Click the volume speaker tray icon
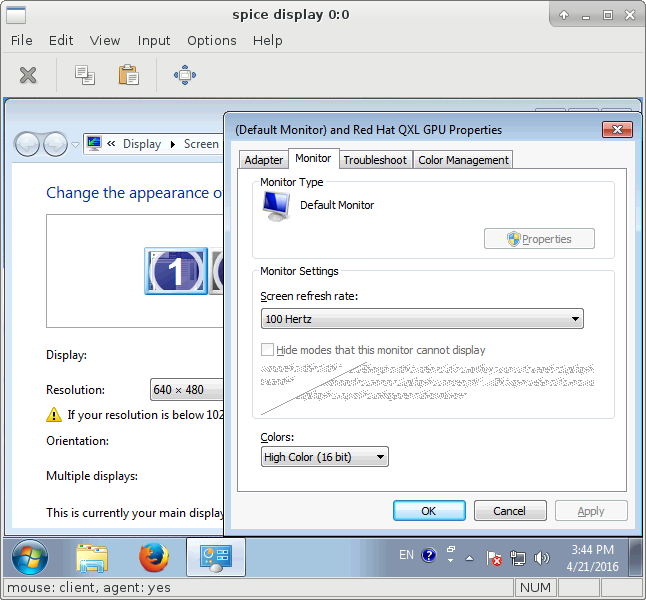Viewport: 646px width, 600px height. pyautogui.click(x=542, y=557)
